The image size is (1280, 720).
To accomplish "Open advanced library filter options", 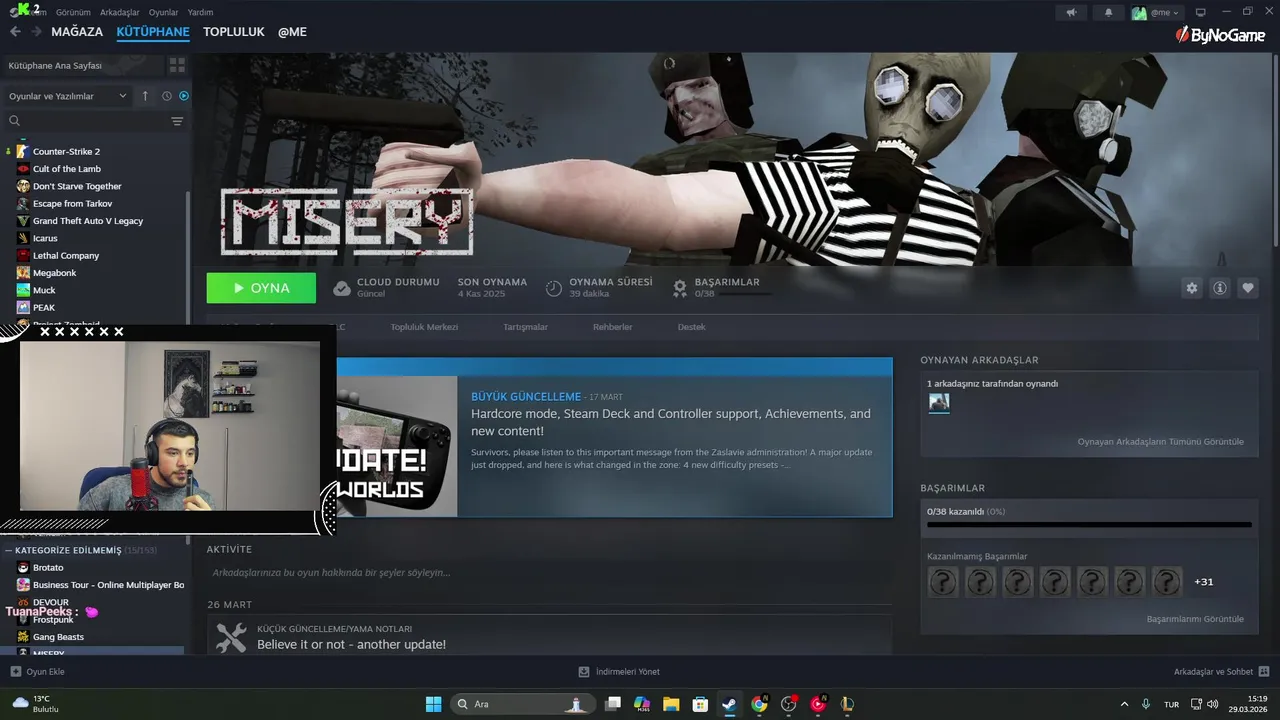I will pyautogui.click(x=177, y=121).
